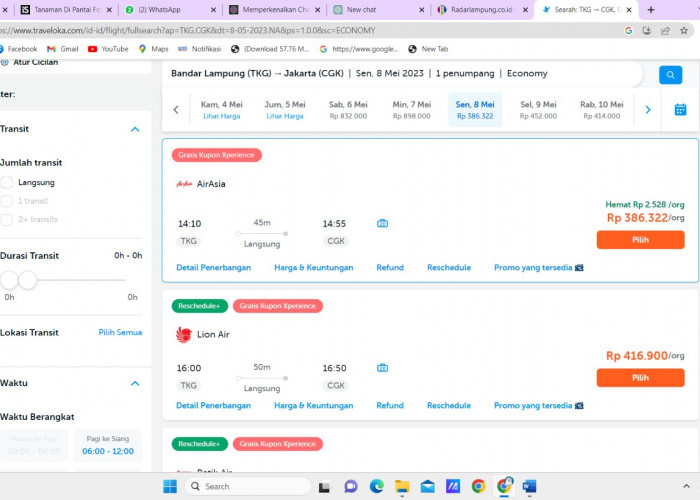Open a new browser tab with plus

click(650, 9)
